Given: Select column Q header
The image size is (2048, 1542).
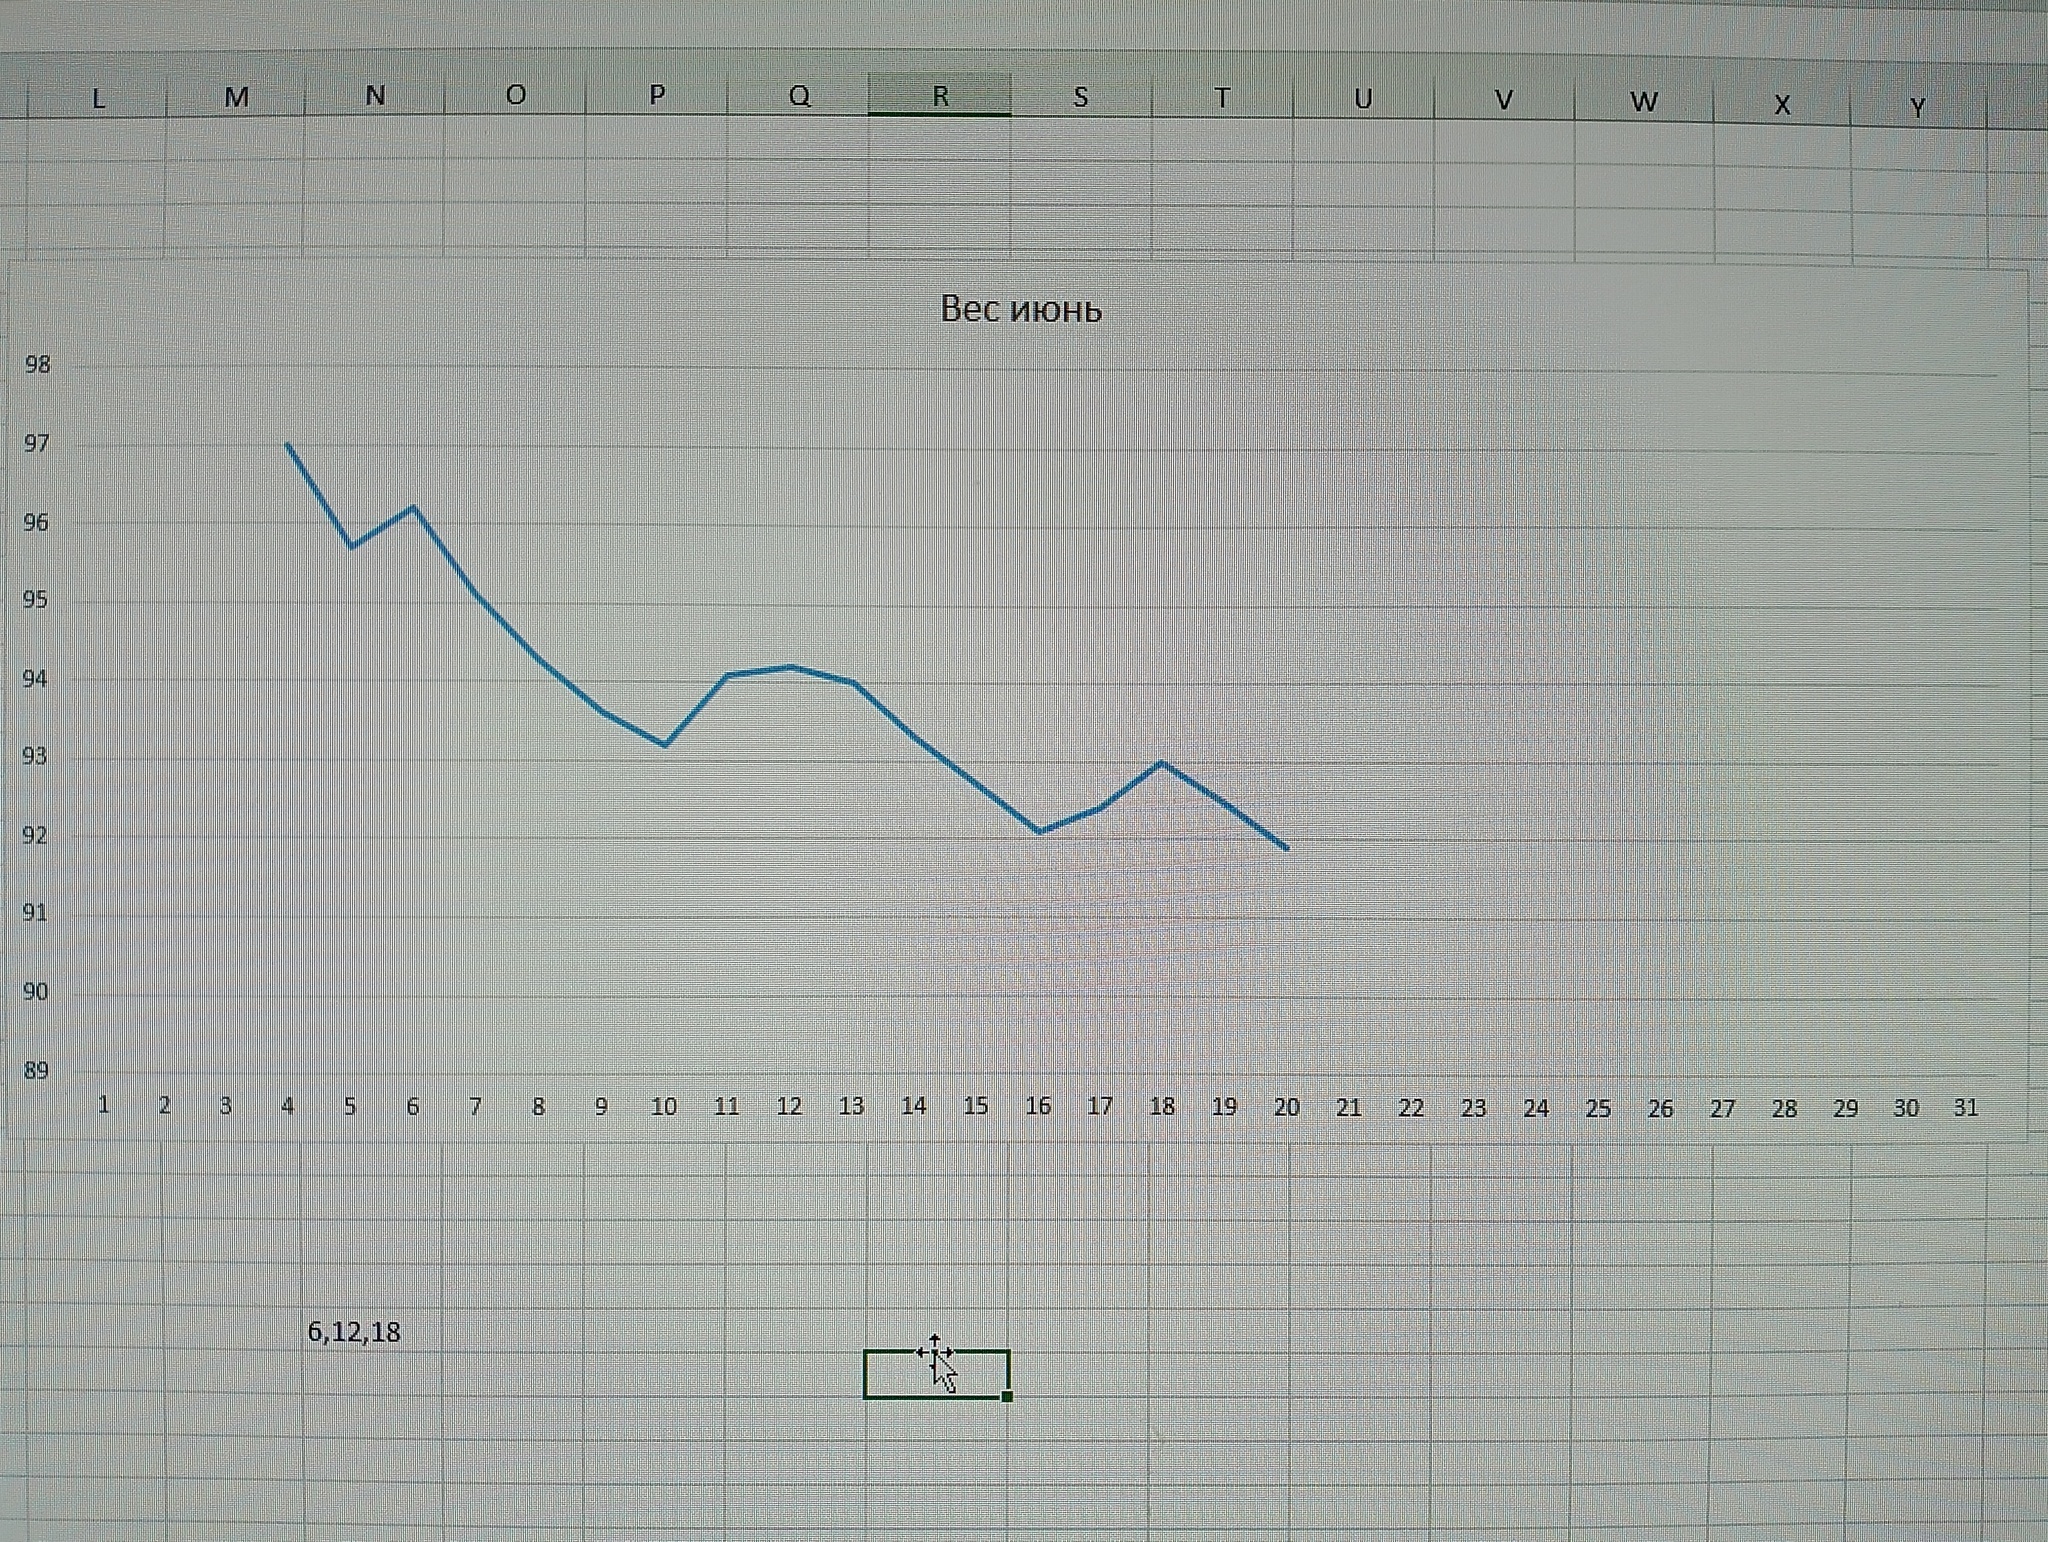Looking at the screenshot, I should coord(799,95).
